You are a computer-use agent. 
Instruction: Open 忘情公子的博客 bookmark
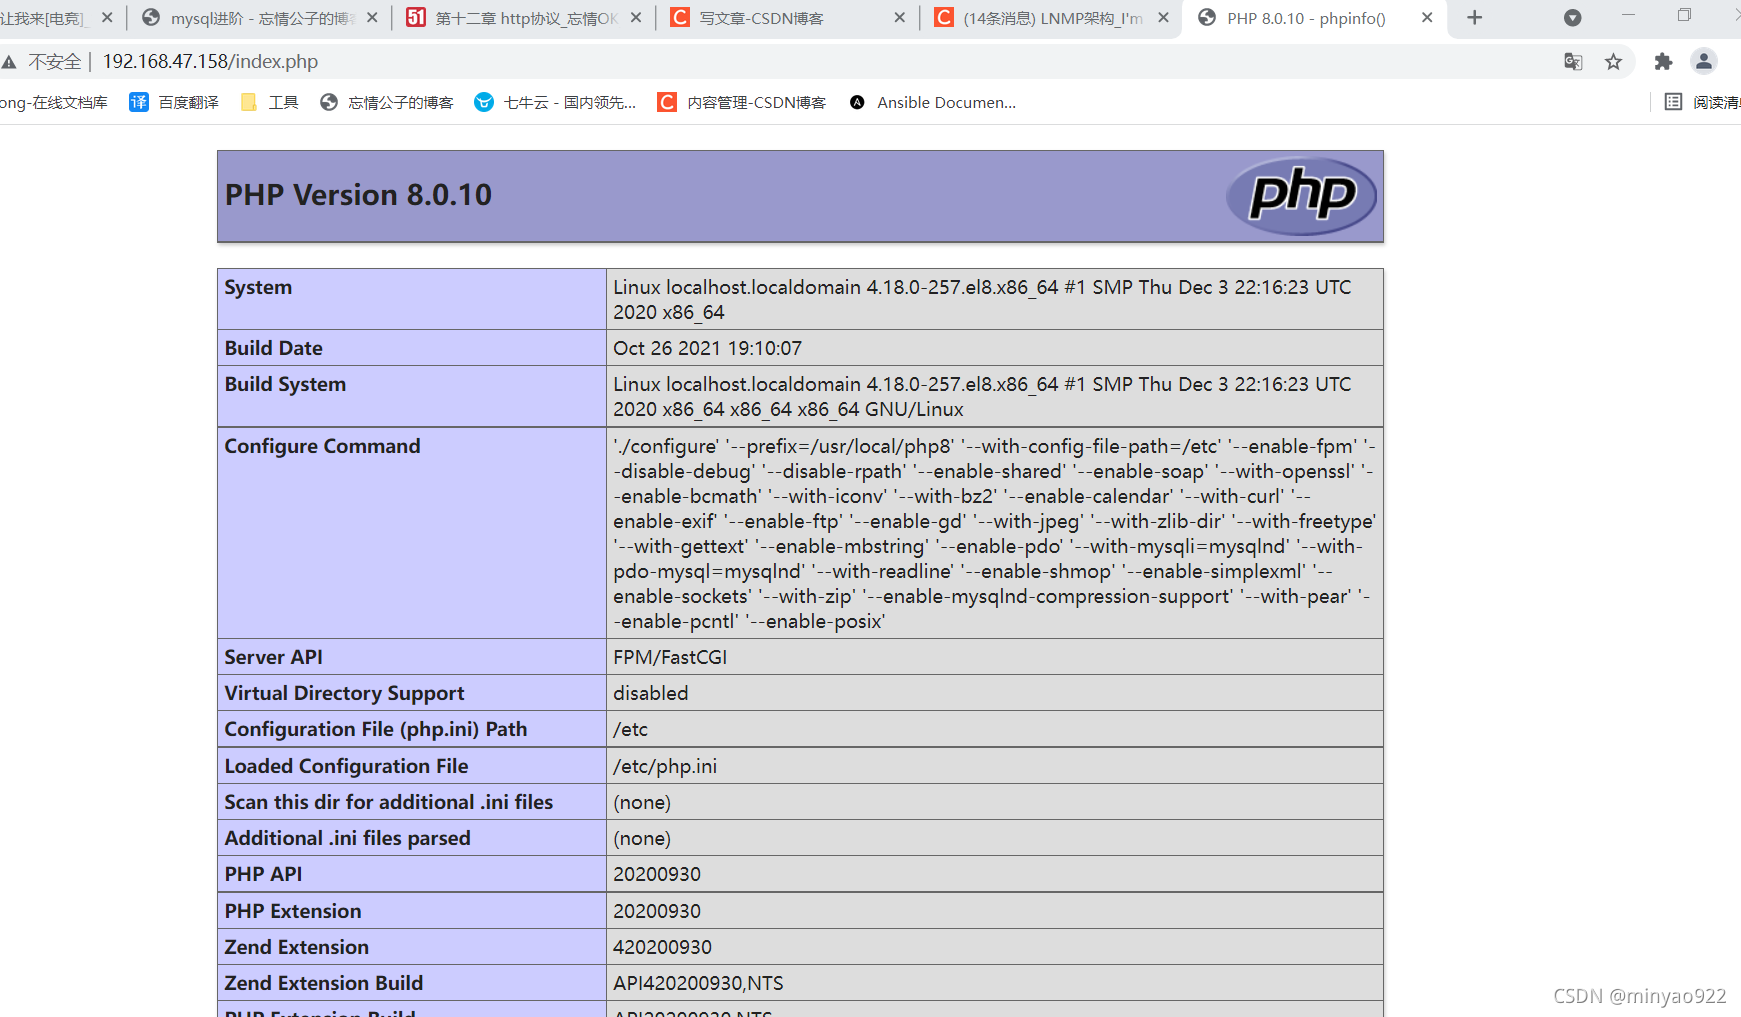[387, 103]
